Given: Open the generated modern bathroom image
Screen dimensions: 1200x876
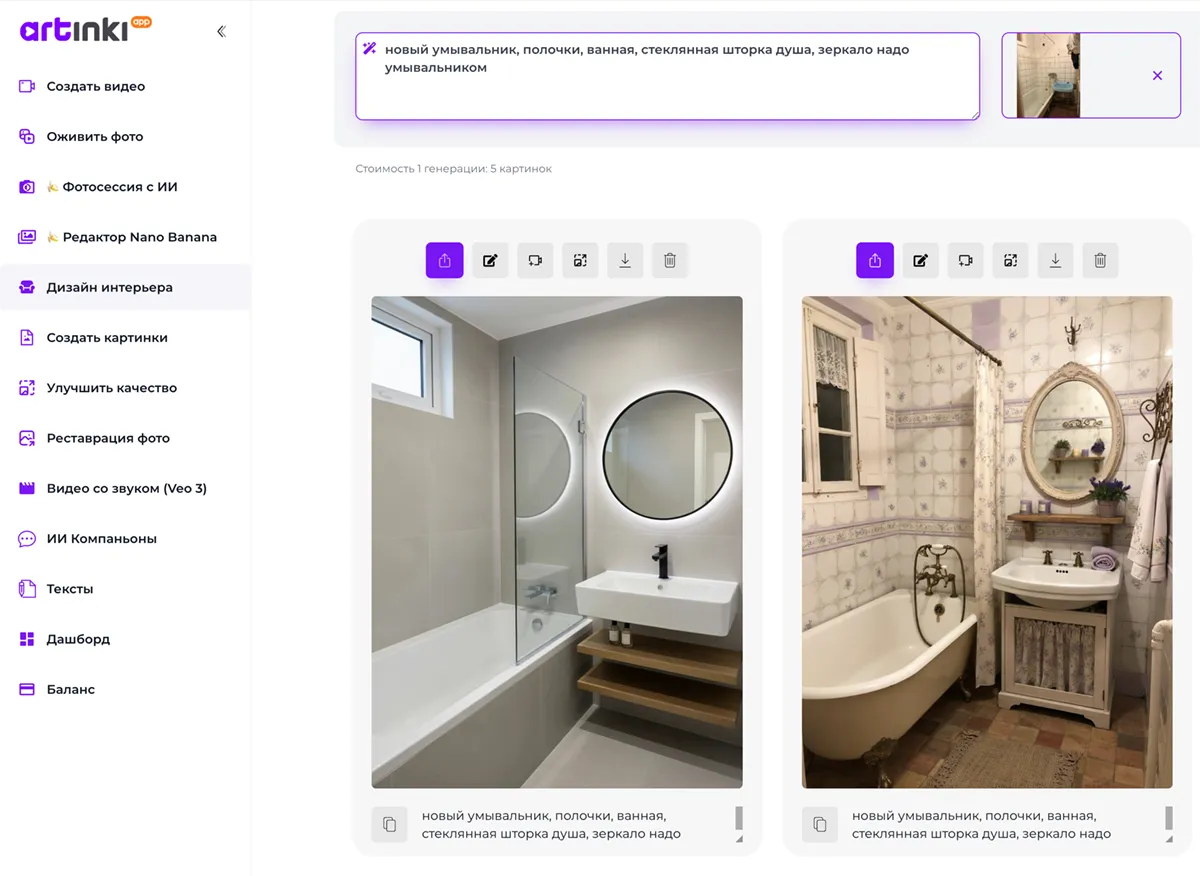Looking at the screenshot, I should tap(557, 542).
